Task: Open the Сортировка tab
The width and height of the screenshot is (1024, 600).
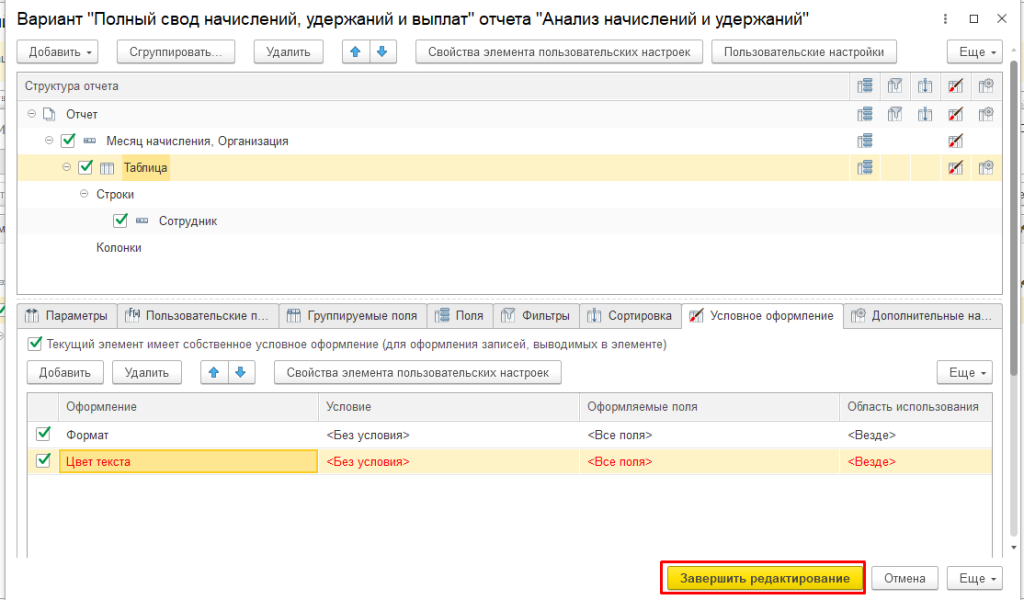Action: coord(629,316)
